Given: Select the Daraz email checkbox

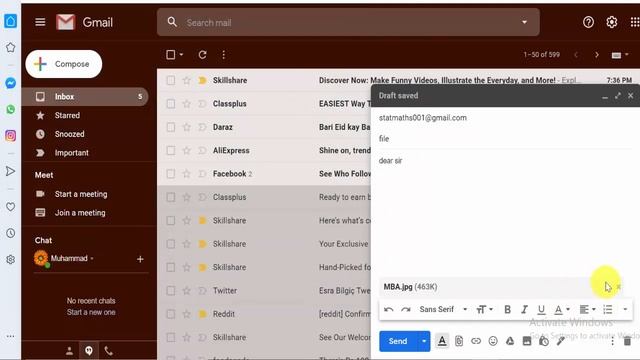Looking at the screenshot, I should [x=171, y=127].
